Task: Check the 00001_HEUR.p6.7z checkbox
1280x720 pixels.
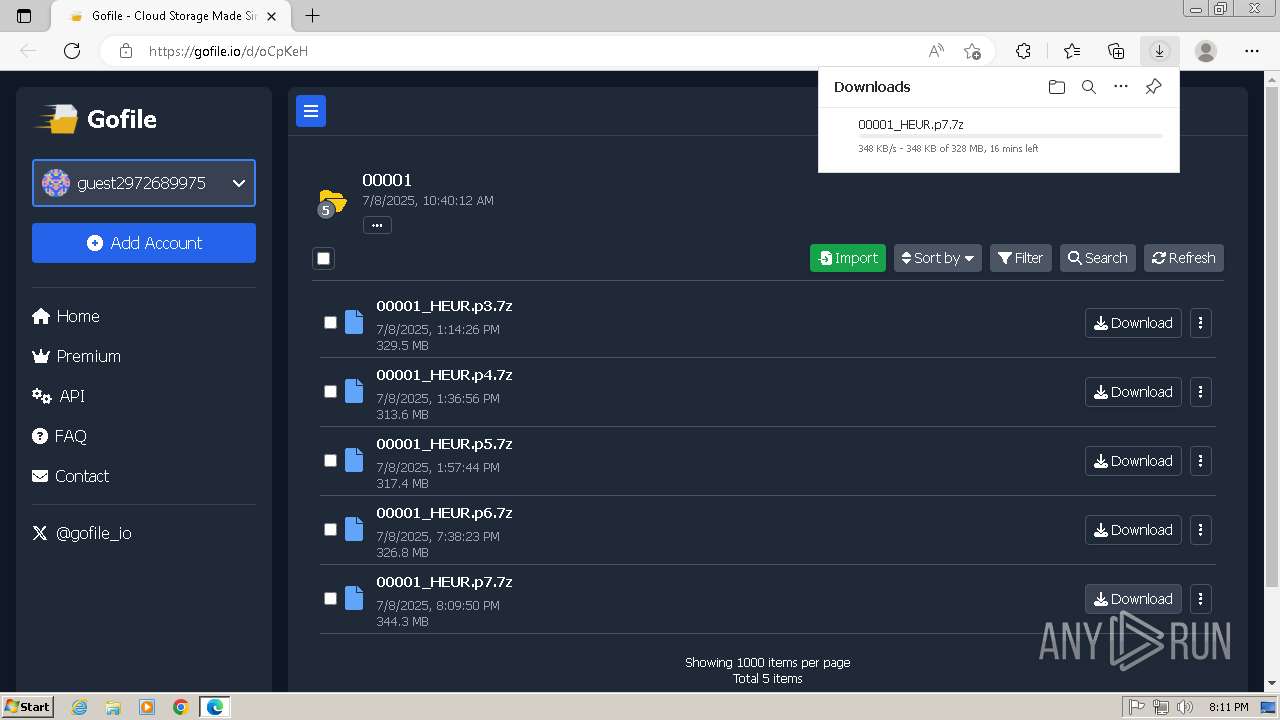Action: click(330, 530)
